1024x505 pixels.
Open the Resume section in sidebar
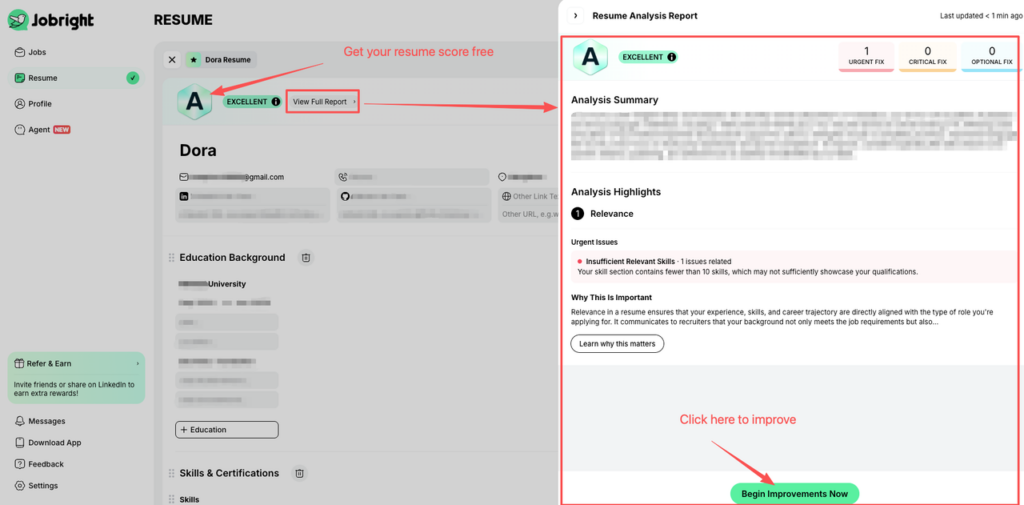click(76, 78)
